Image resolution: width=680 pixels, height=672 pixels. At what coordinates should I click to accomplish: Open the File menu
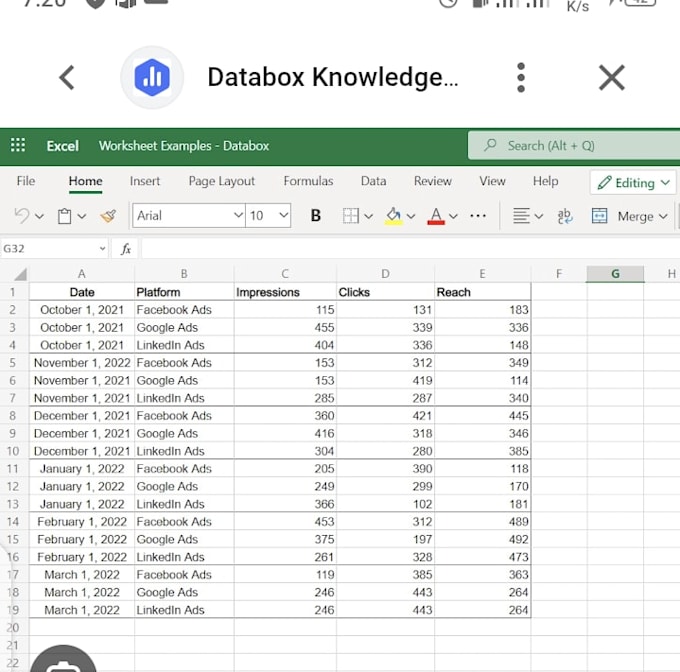coord(26,181)
